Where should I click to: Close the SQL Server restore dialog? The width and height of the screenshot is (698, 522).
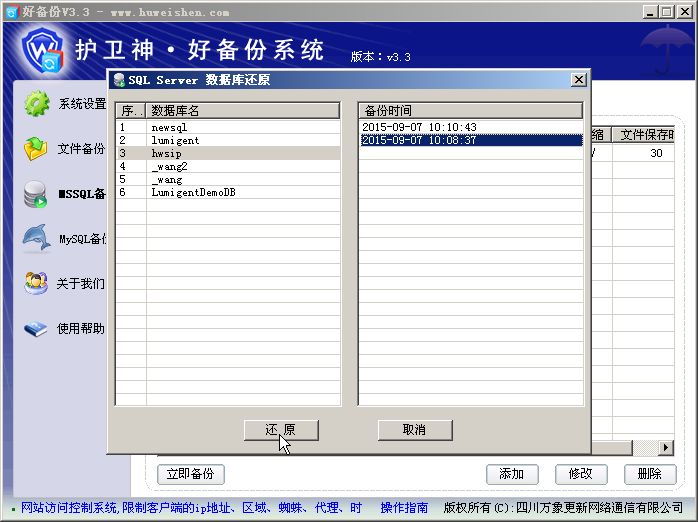(x=578, y=80)
